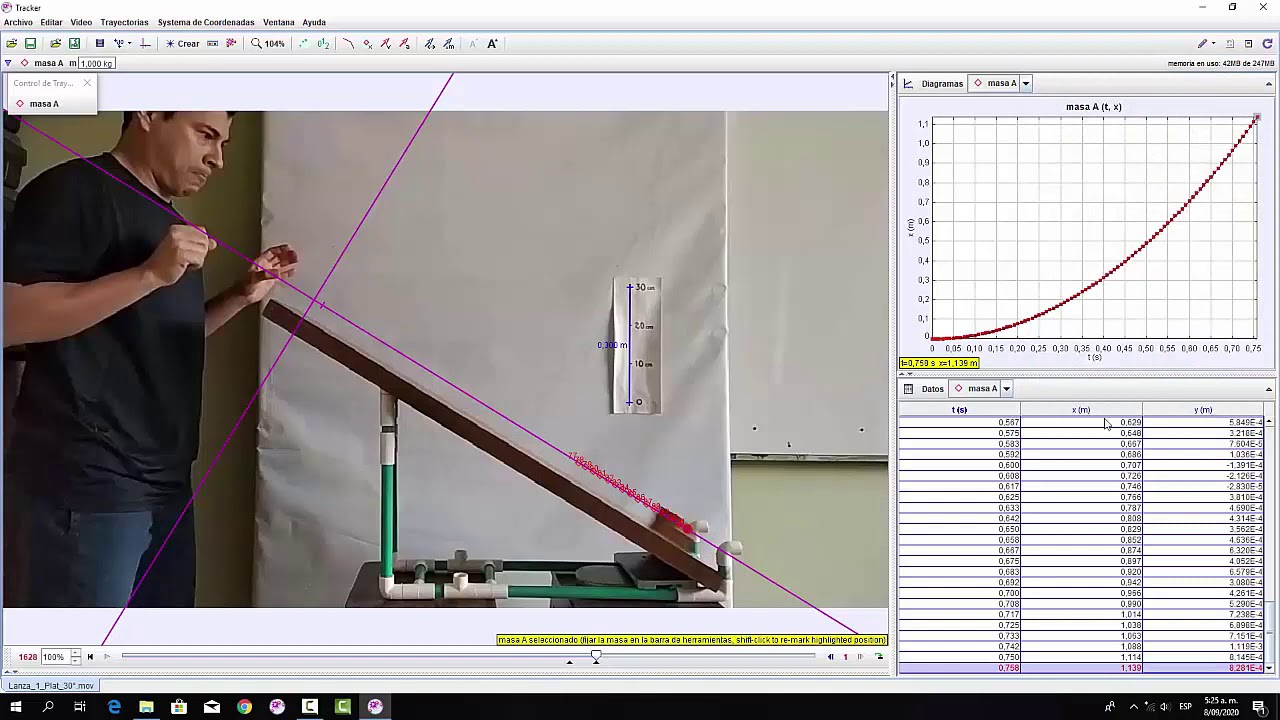Image resolution: width=1280 pixels, height=720 pixels.
Task: Open the Ventana menu
Action: [279, 22]
